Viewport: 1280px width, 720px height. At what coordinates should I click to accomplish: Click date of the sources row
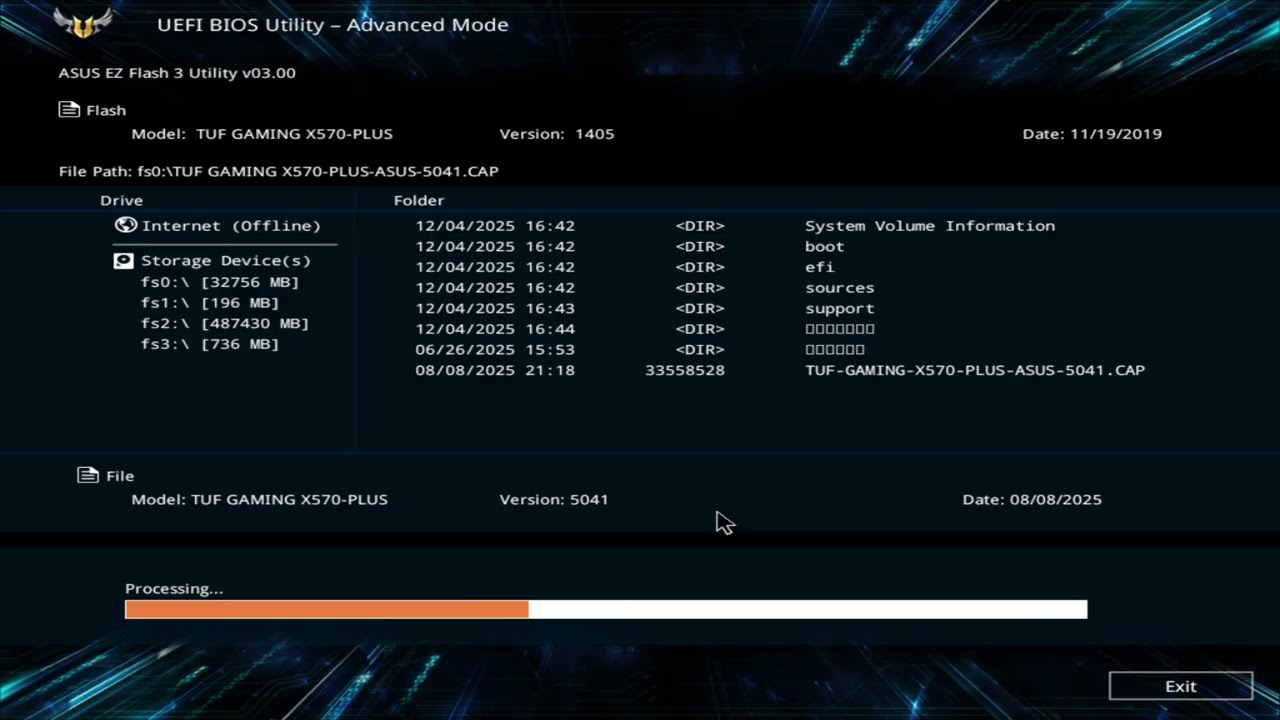click(x=495, y=288)
